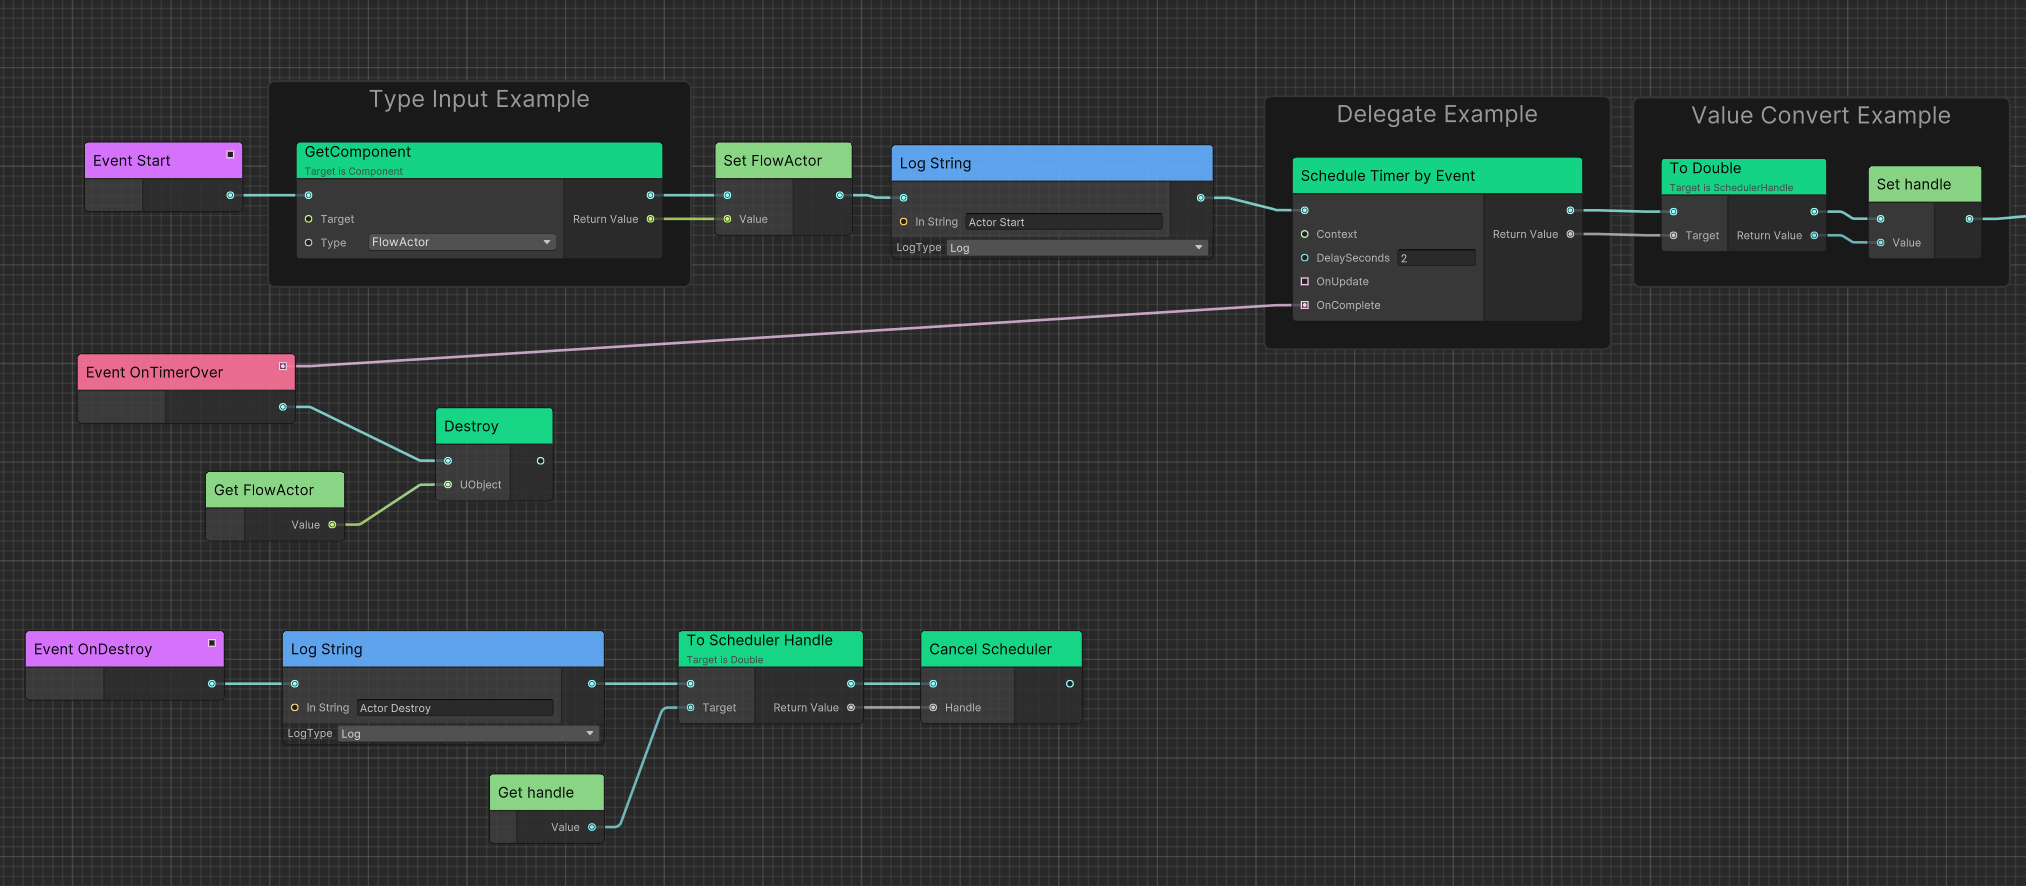The width and height of the screenshot is (2026, 886).
Task: Click the OnUpdate delegate port
Action: click(x=1304, y=282)
